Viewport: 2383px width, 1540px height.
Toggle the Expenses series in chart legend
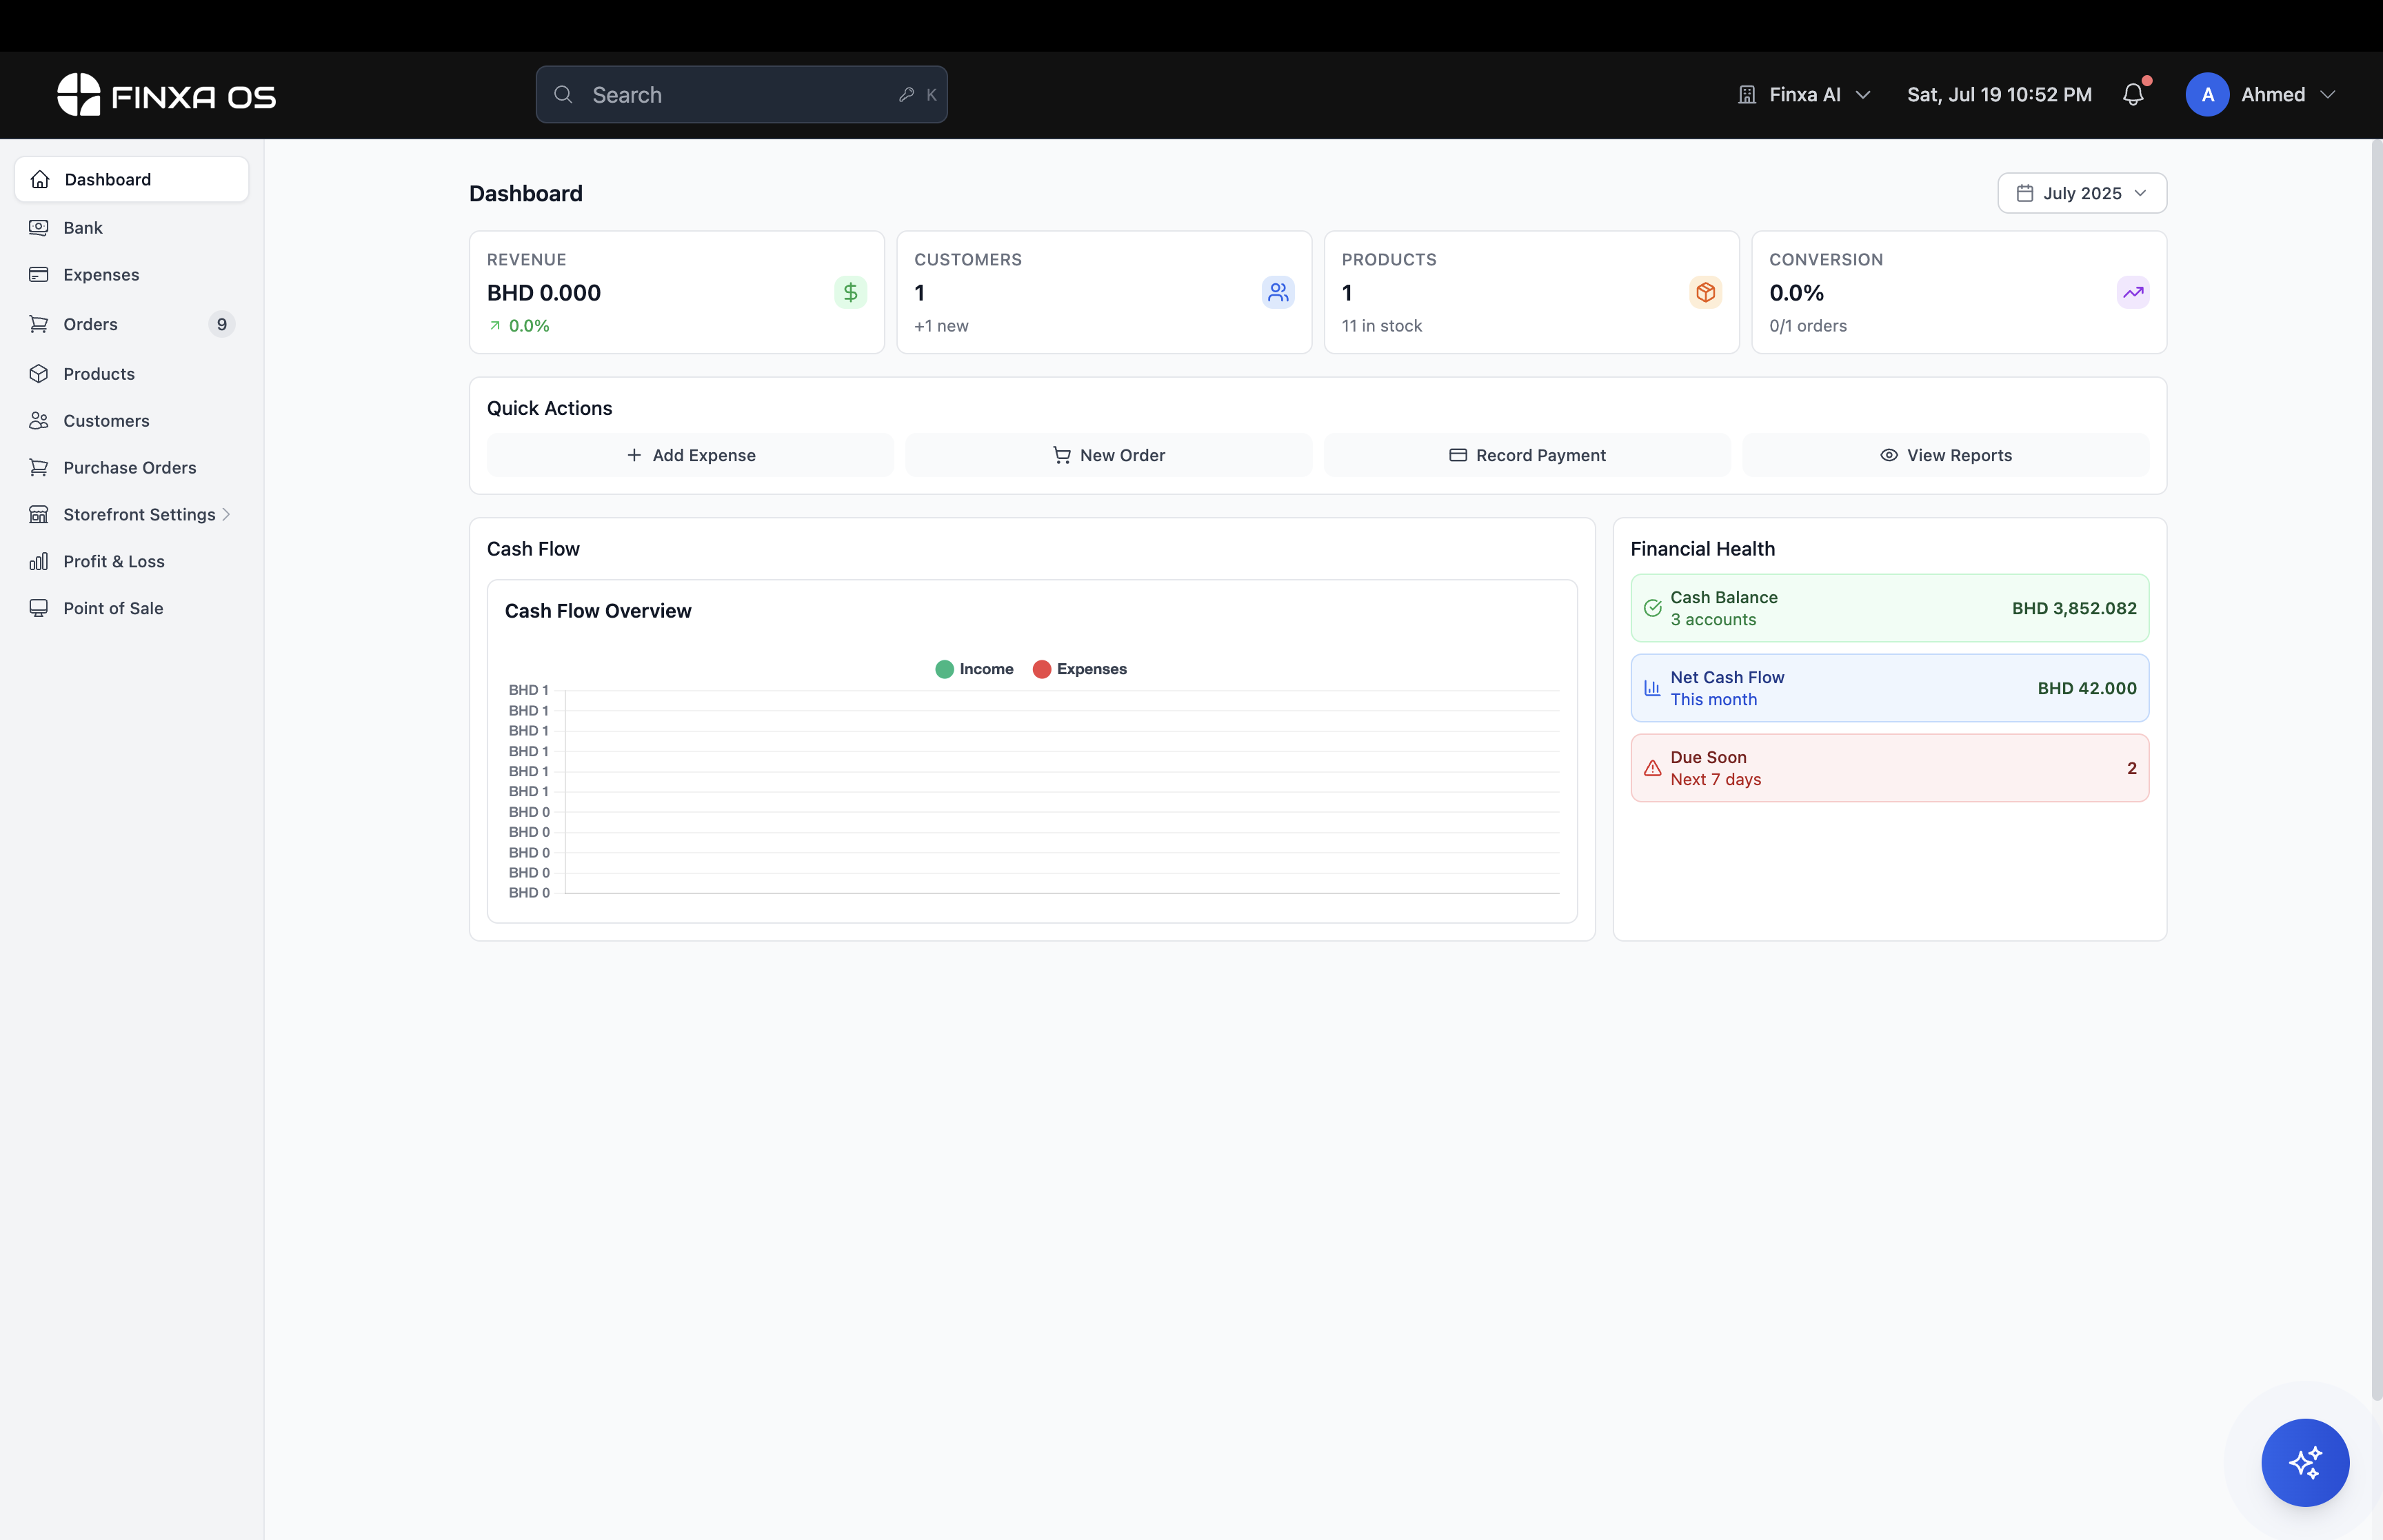(1079, 669)
